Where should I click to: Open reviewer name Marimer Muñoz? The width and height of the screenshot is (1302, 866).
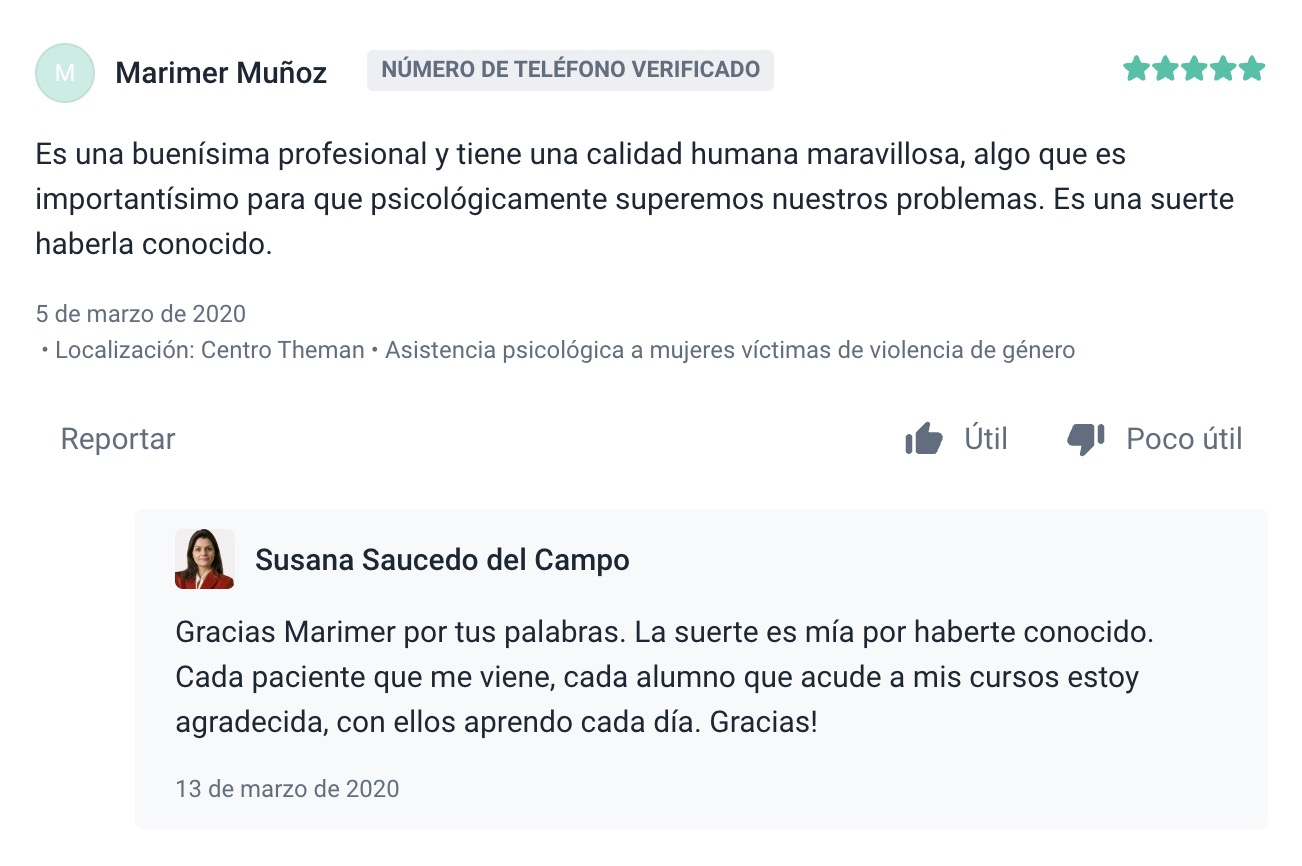click(x=221, y=73)
